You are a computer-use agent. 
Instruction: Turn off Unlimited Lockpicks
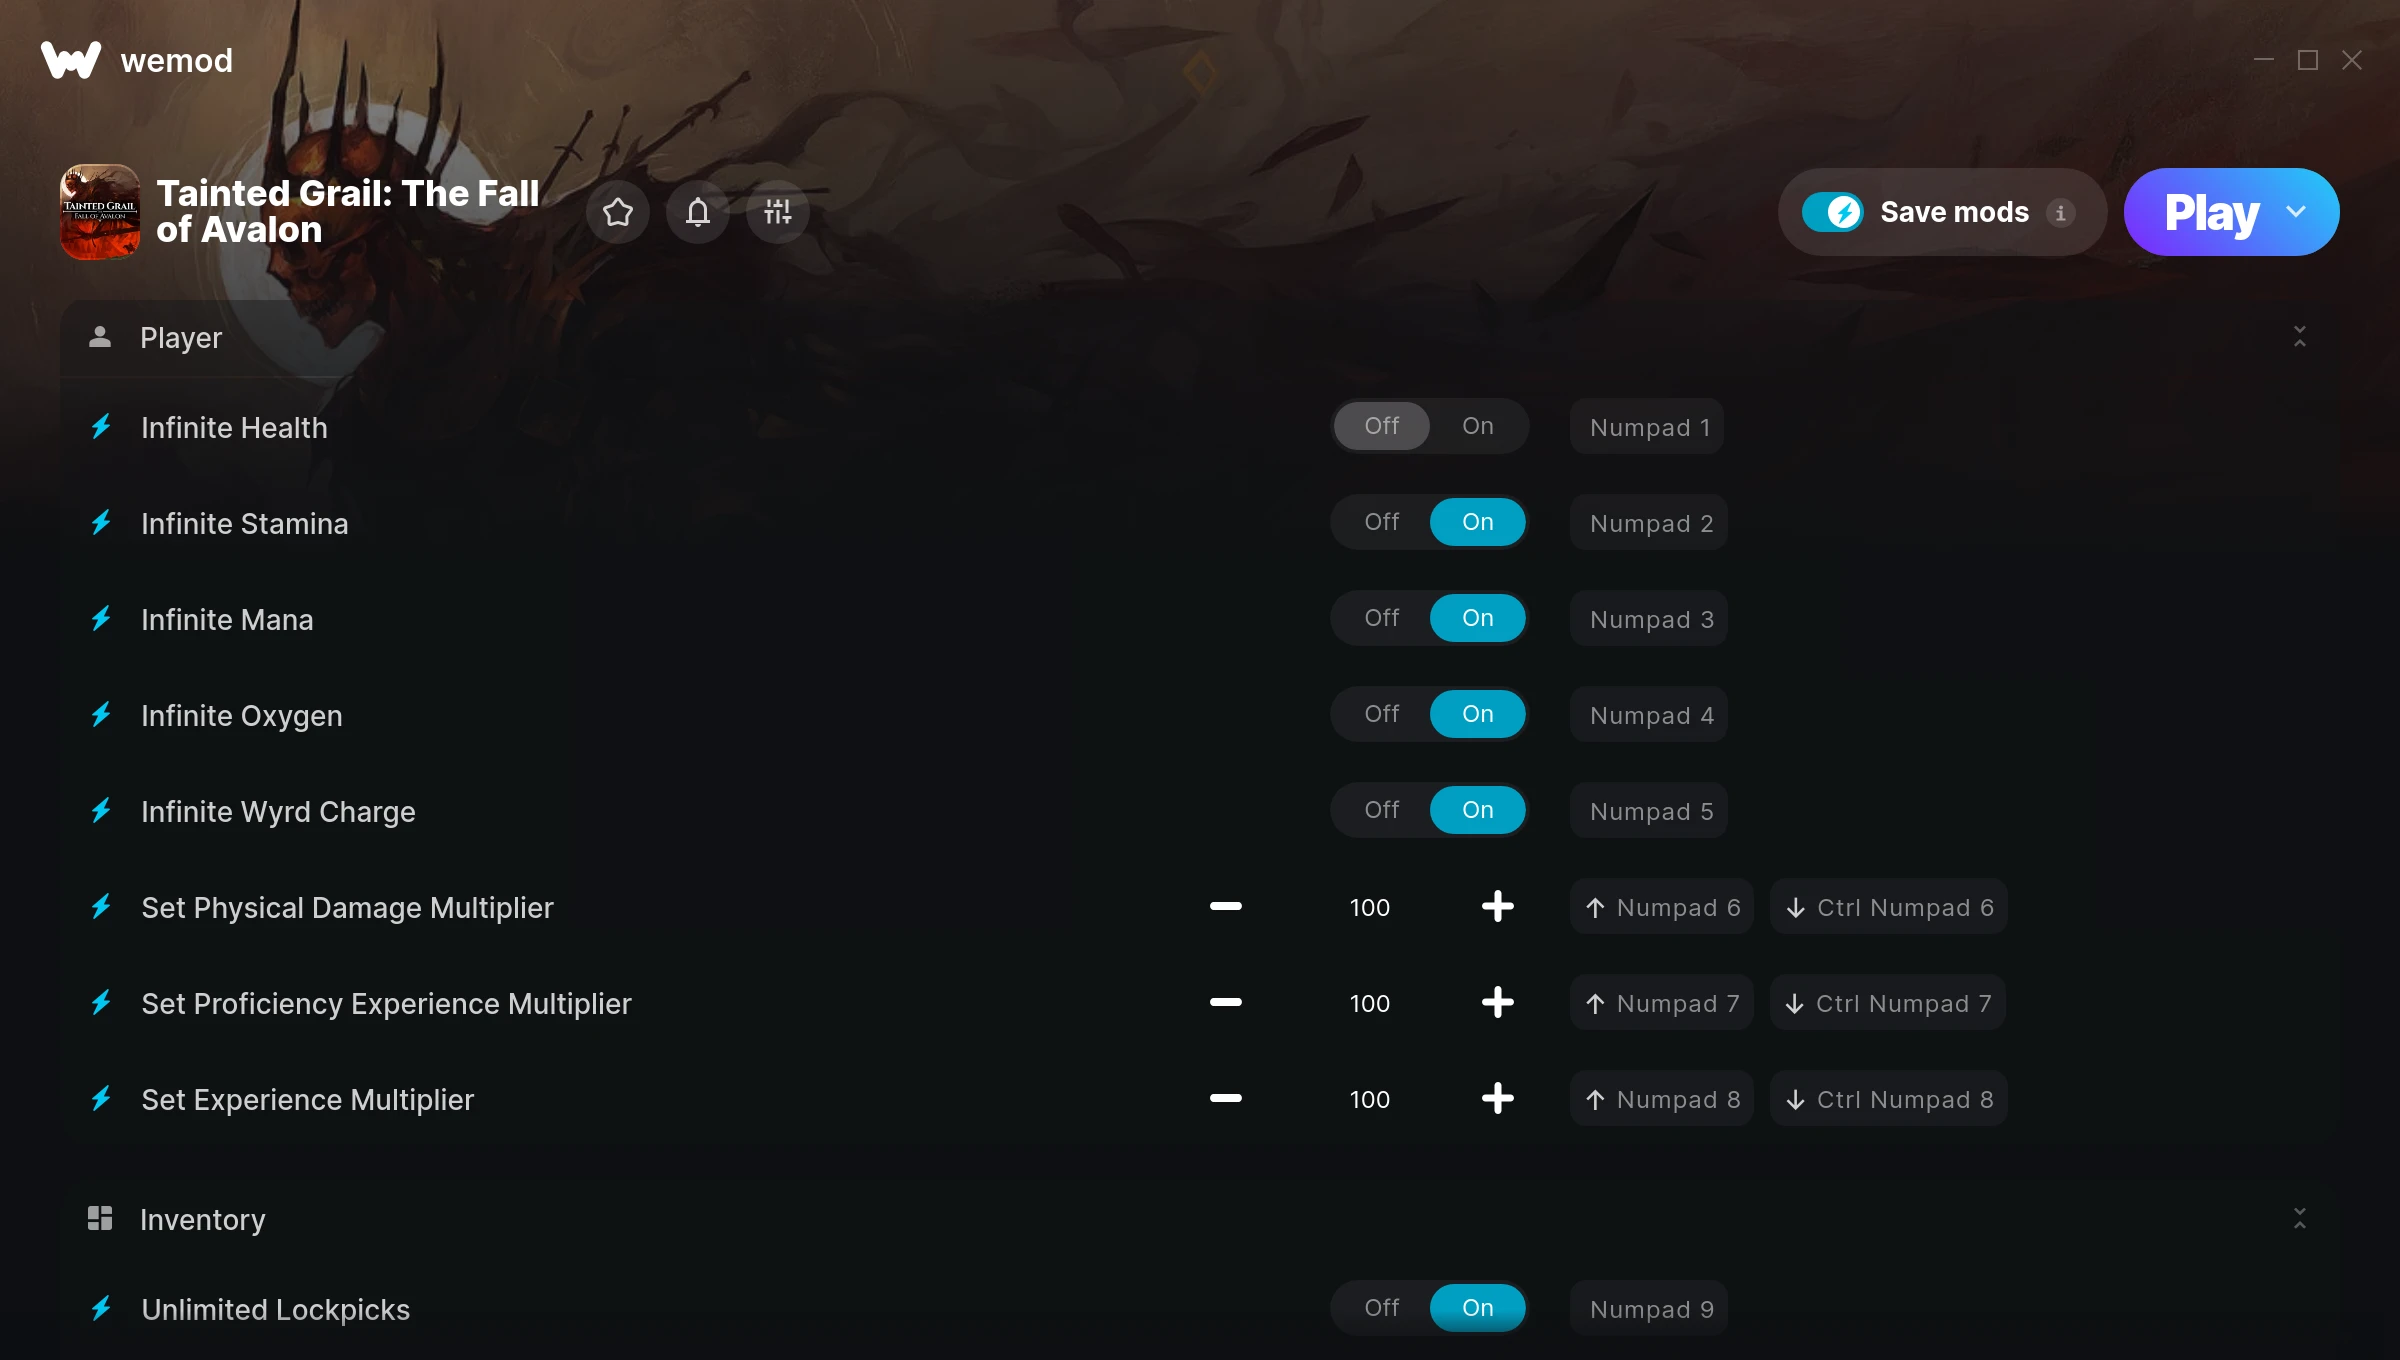(1382, 1308)
